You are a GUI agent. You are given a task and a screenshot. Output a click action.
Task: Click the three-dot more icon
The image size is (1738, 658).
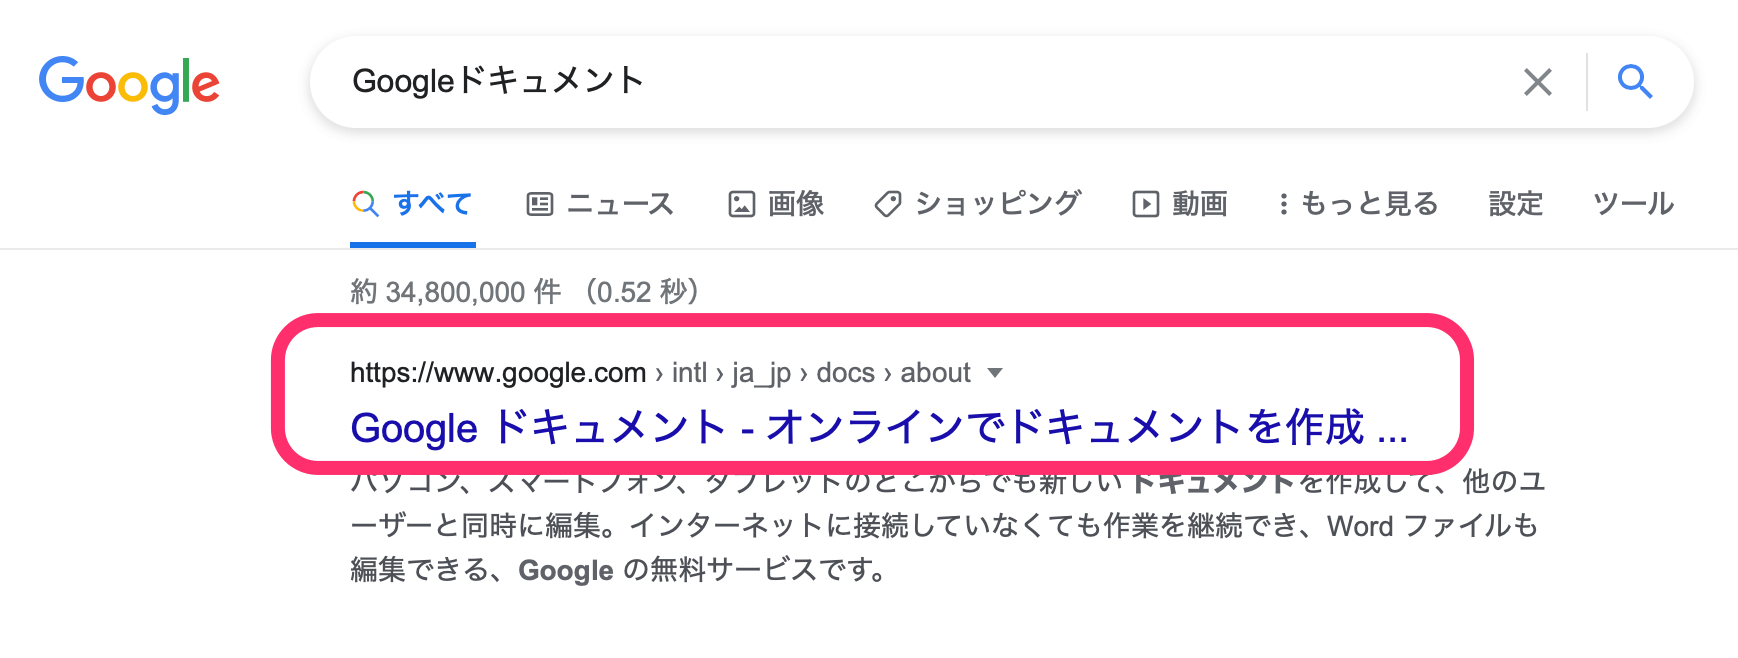click(1283, 204)
